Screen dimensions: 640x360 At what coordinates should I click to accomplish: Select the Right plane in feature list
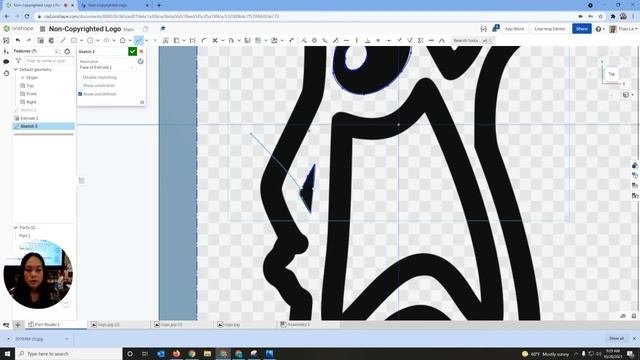tap(31, 102)
